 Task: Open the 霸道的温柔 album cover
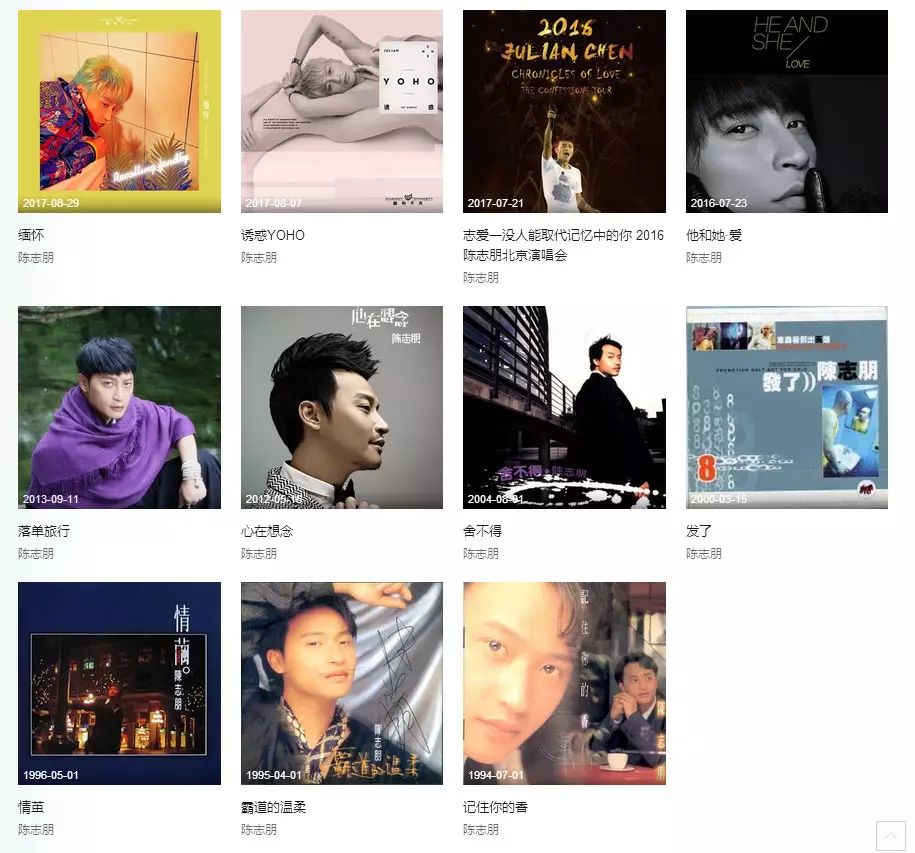click(342, 683)
